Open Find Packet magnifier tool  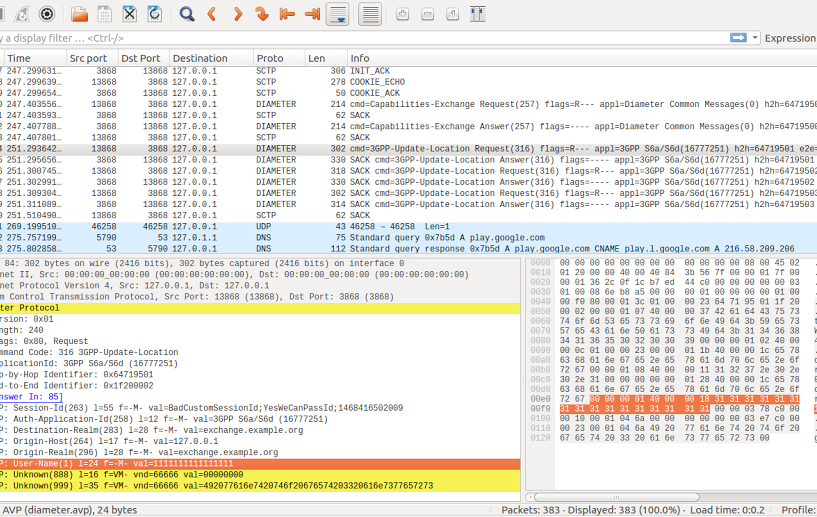pos(187,14)
